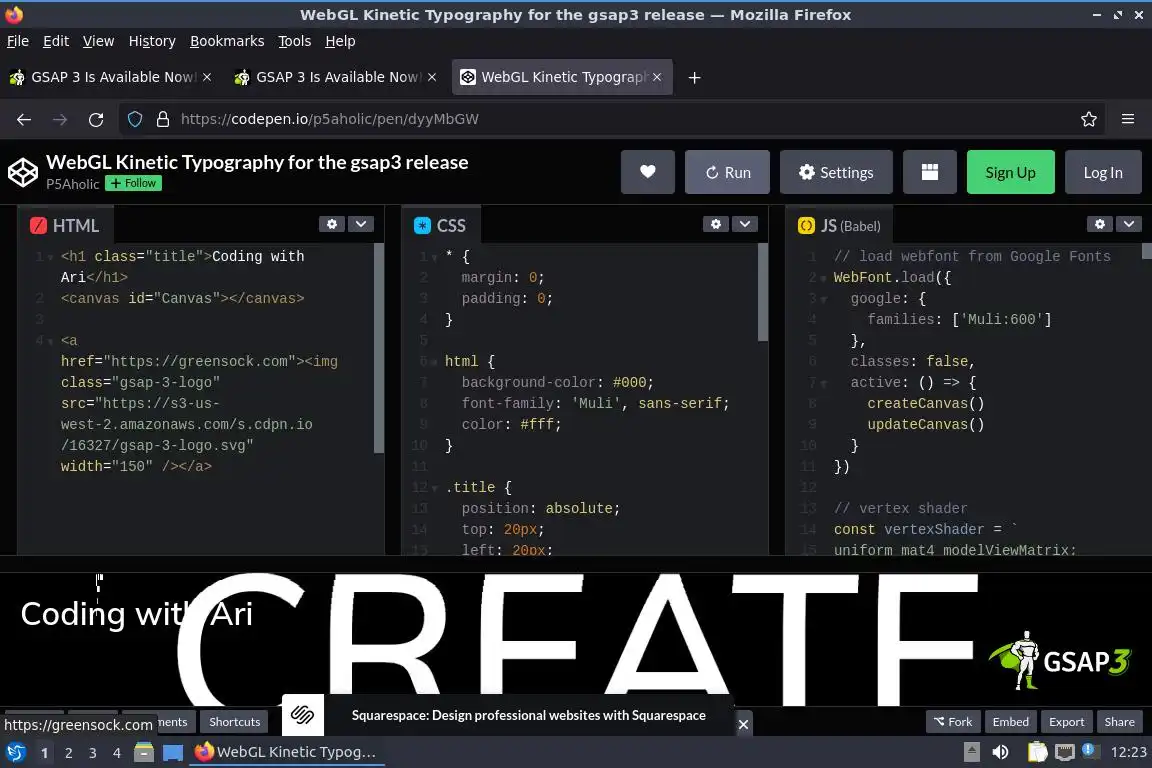Open the P5Aholic author profile link
1152x768 pixels.
[x=72, y=184]
